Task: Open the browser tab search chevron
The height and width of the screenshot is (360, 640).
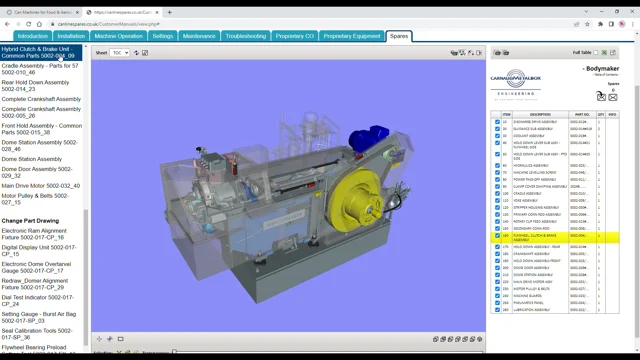Action: [586, 12]
